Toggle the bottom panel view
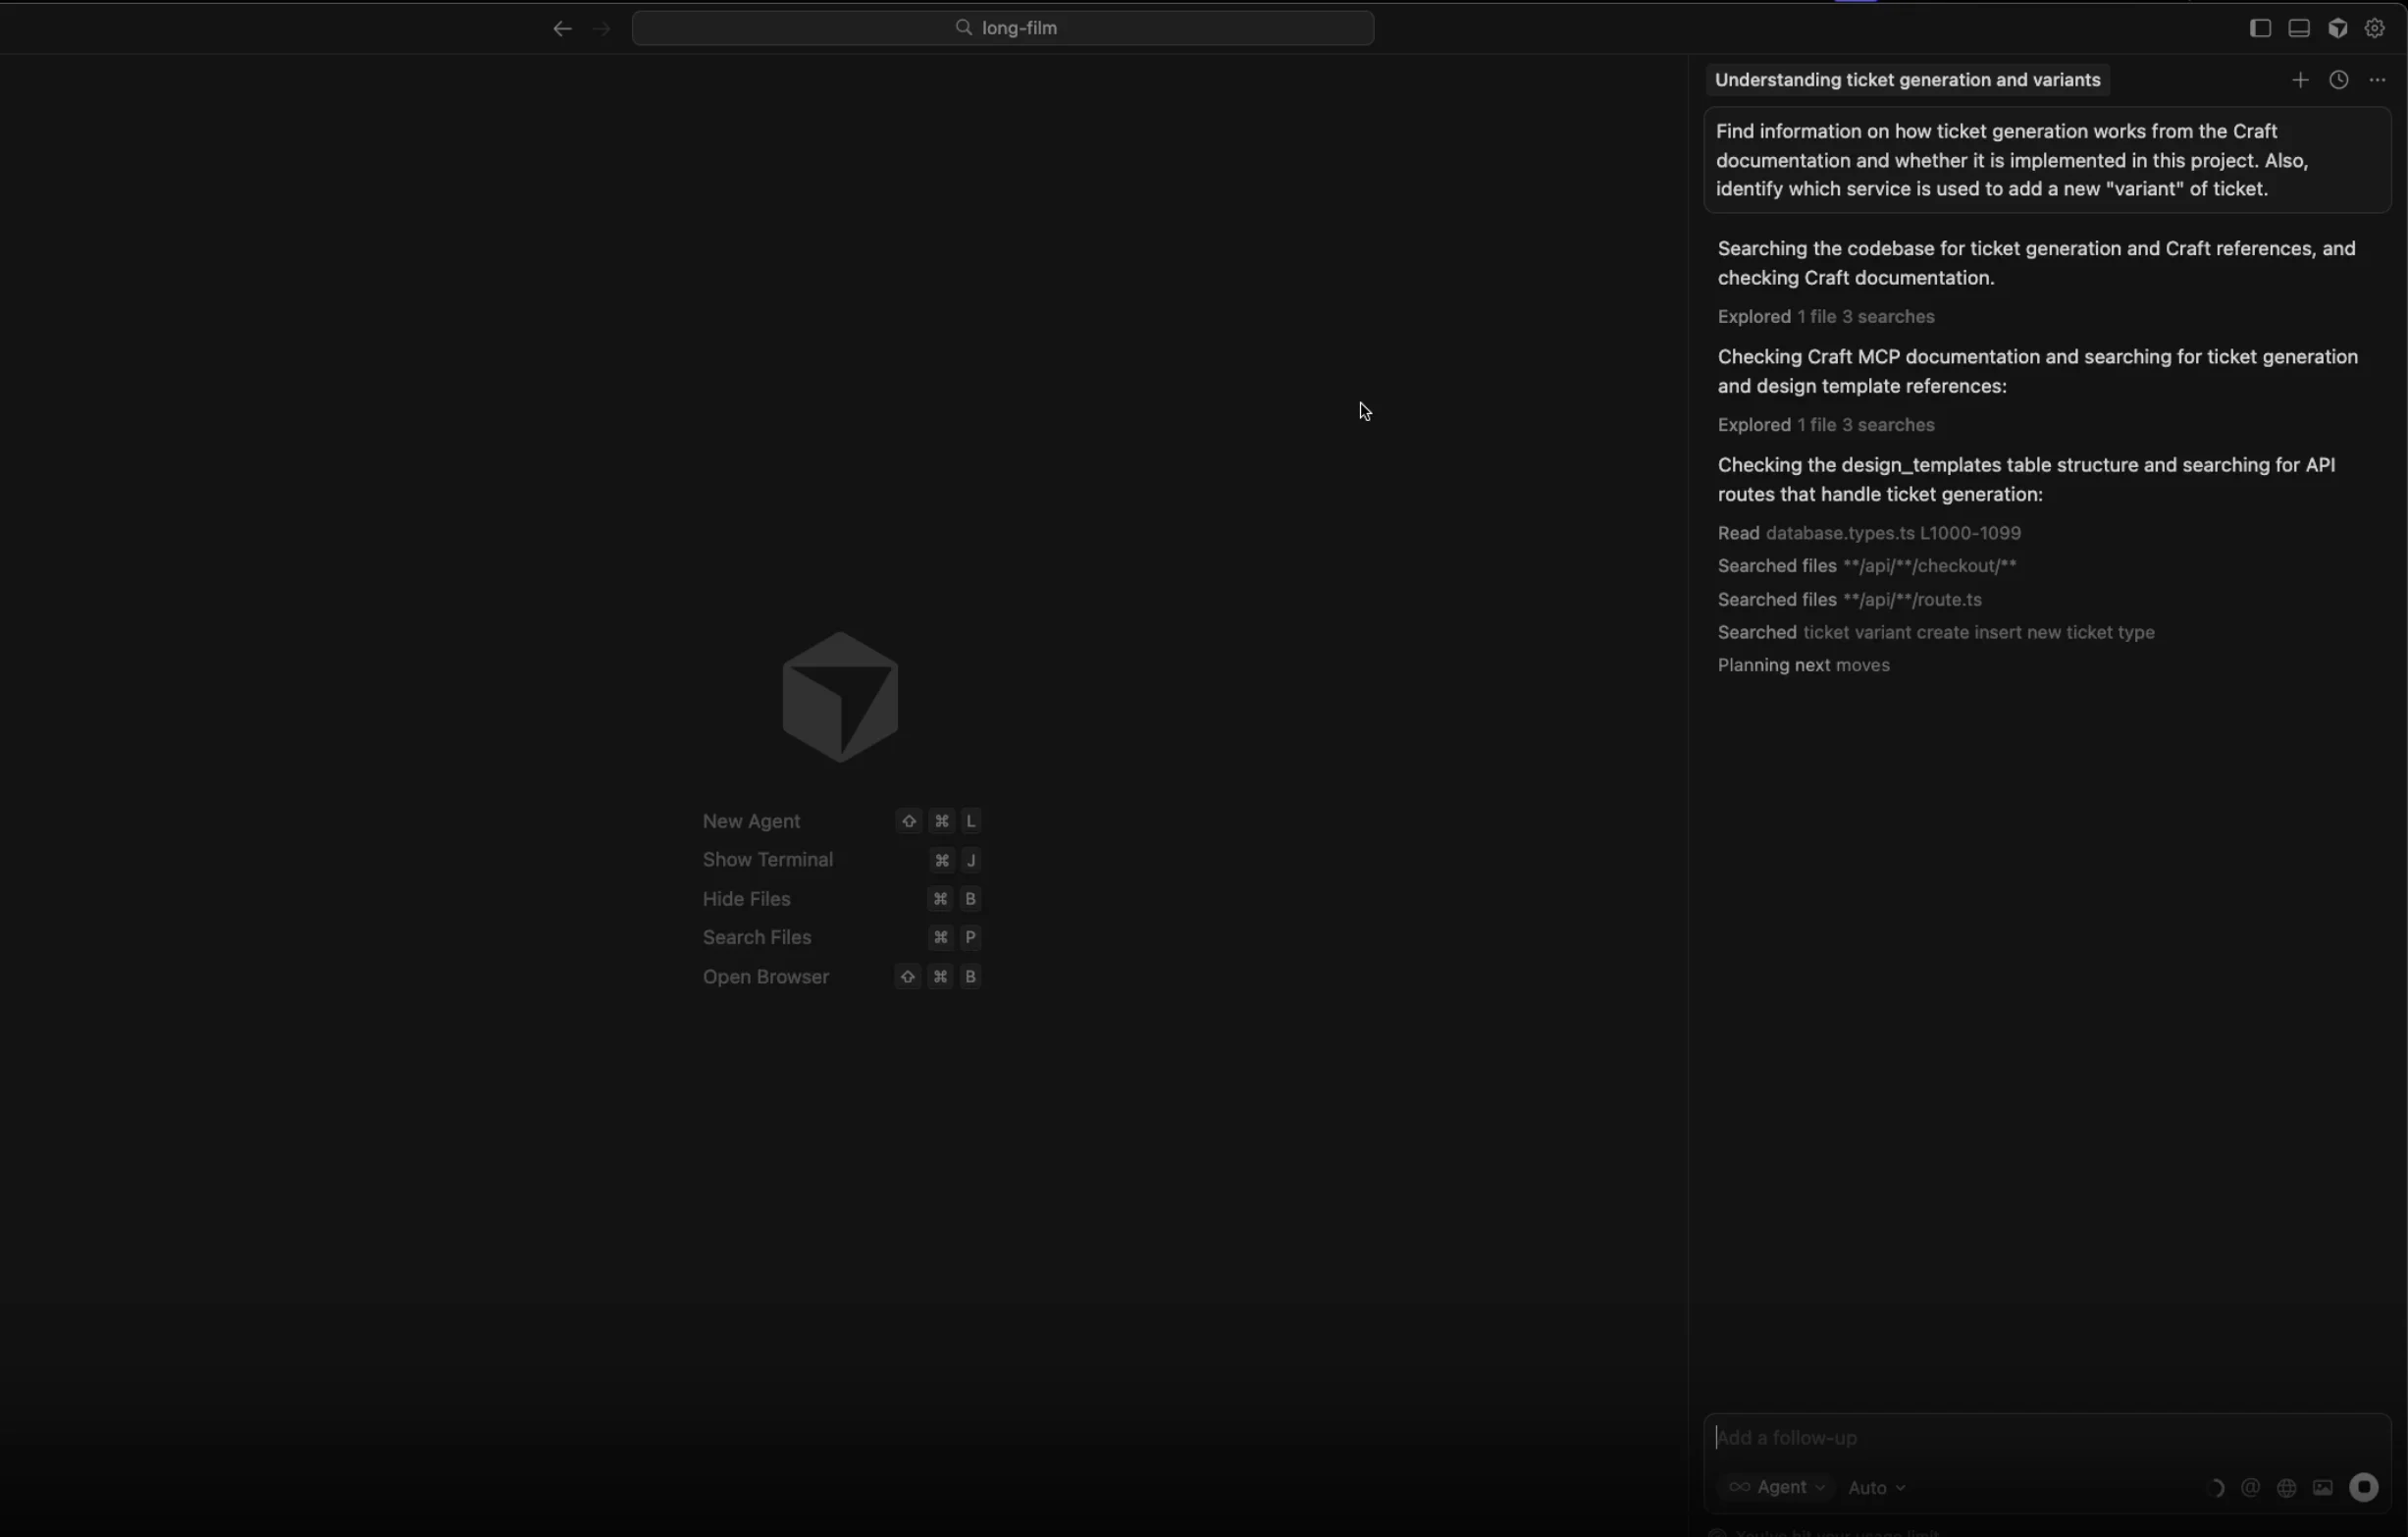Image resolution: width=2408 pixels, height=1537 pixels. [x=2299, y=28]
